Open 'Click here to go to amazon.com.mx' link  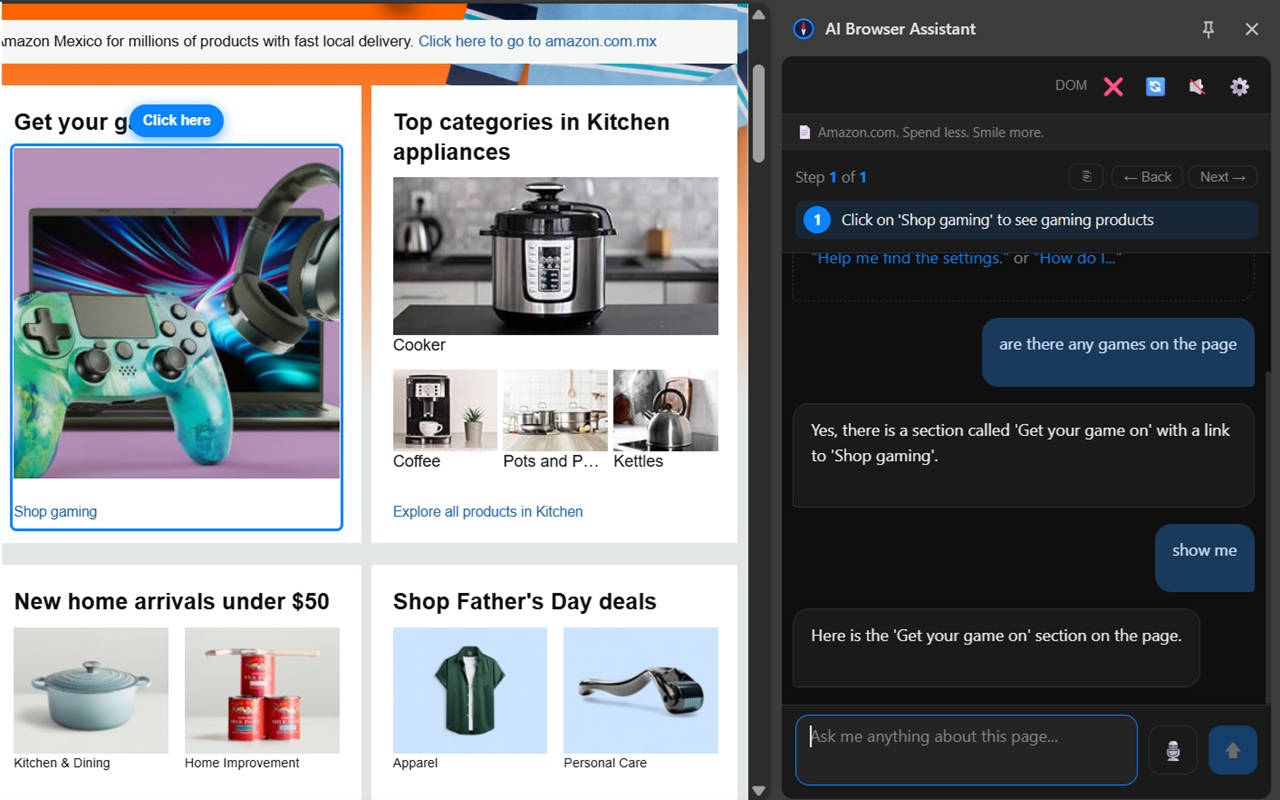tap(537, 41)
